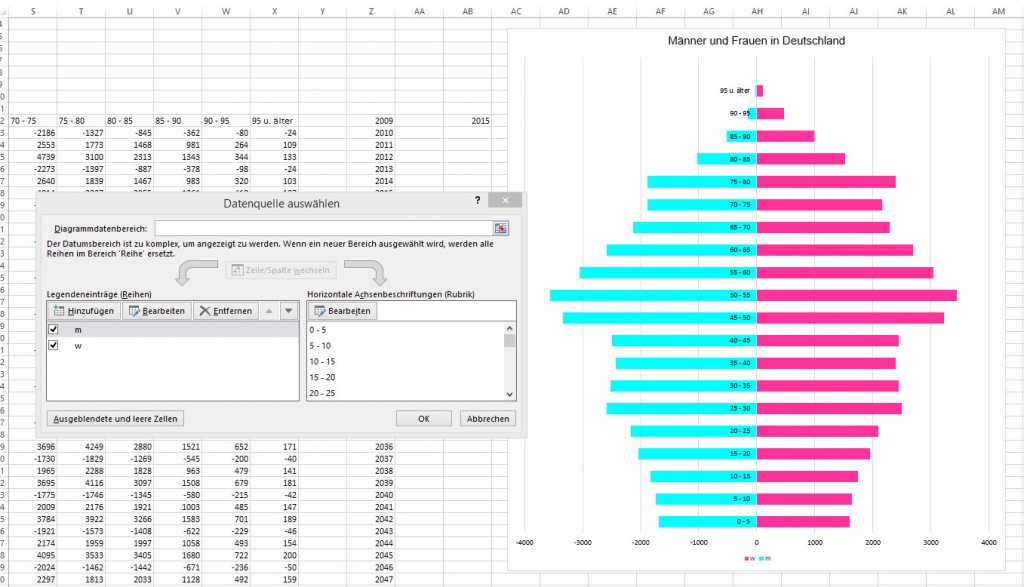
Task: Click Ausgeblendete und leere Zellen button
Action: [115, 419]
